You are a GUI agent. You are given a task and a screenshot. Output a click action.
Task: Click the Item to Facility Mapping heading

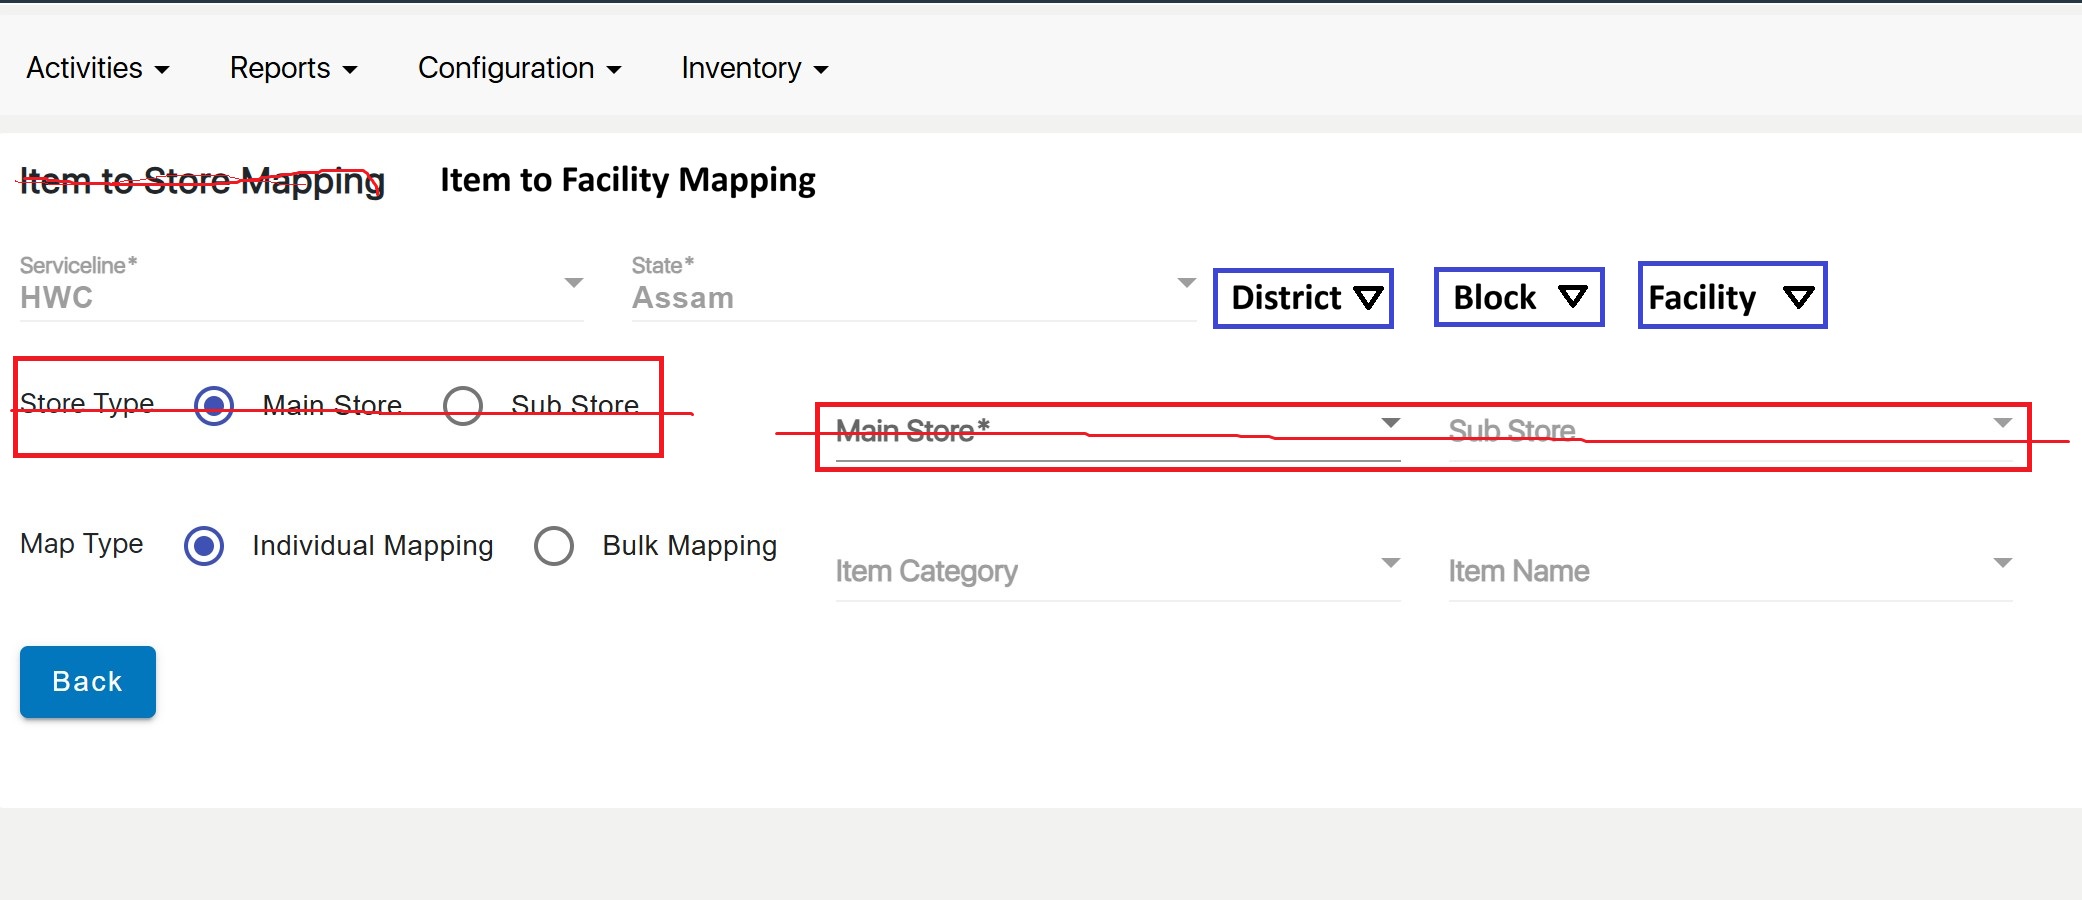[x=627, y=180]
